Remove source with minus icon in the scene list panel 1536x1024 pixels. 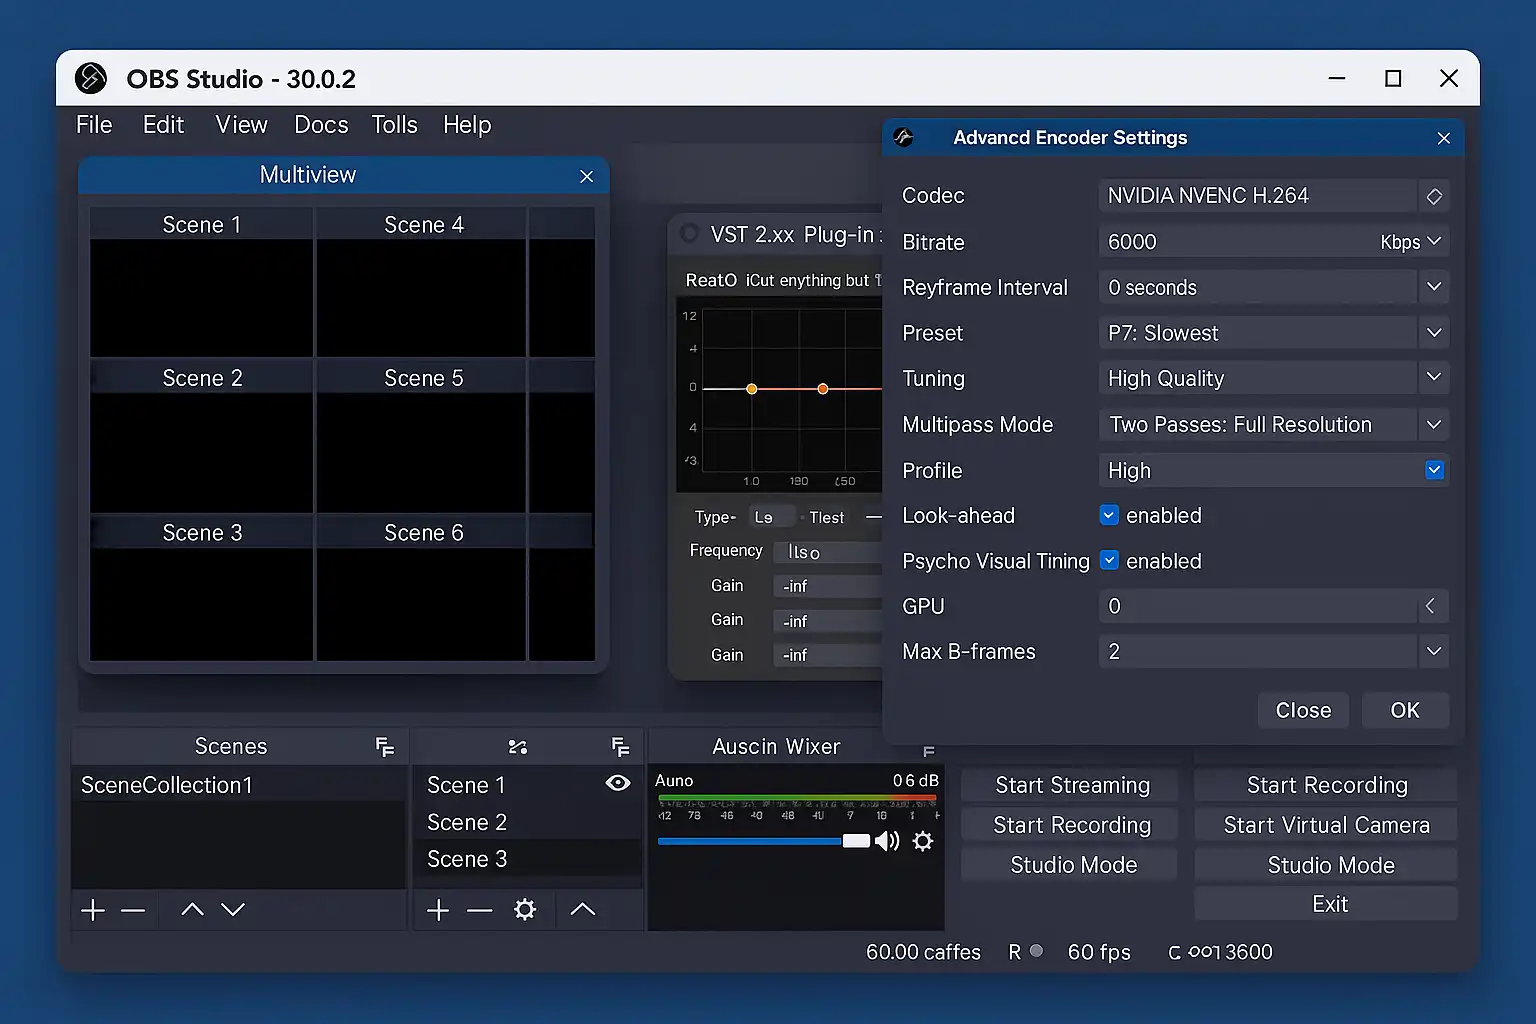pos(480,910)
